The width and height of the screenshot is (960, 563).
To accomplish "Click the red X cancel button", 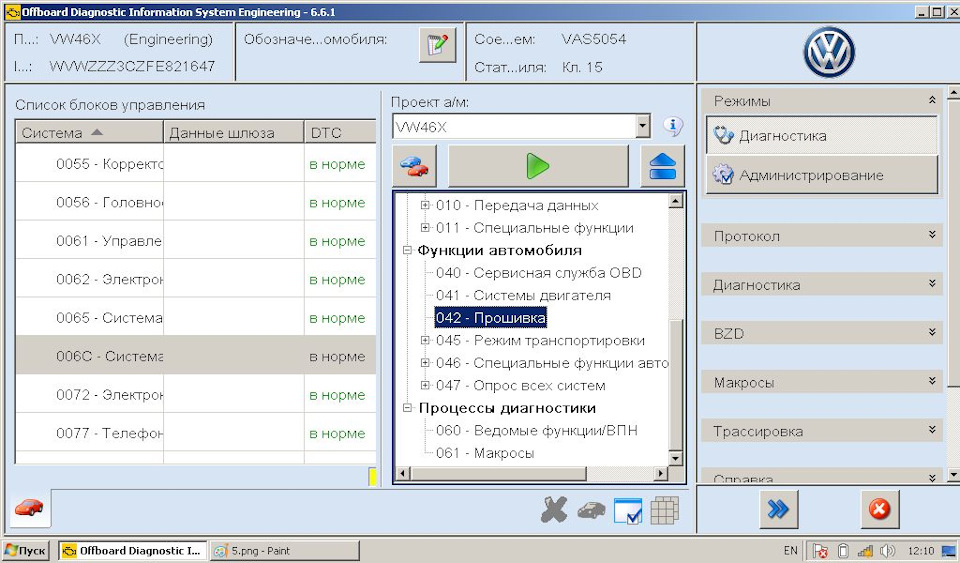I will pos(879,509).
